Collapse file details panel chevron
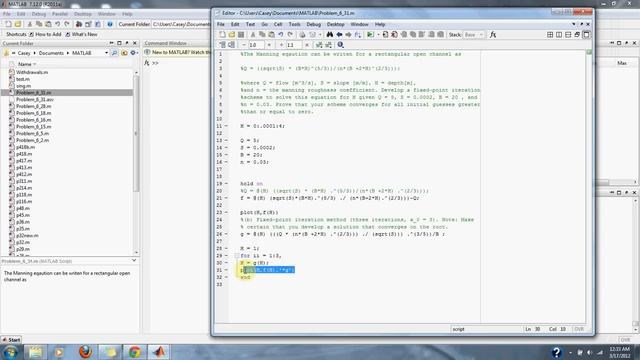The image size is (640, 360). click(x=134, y=260)
